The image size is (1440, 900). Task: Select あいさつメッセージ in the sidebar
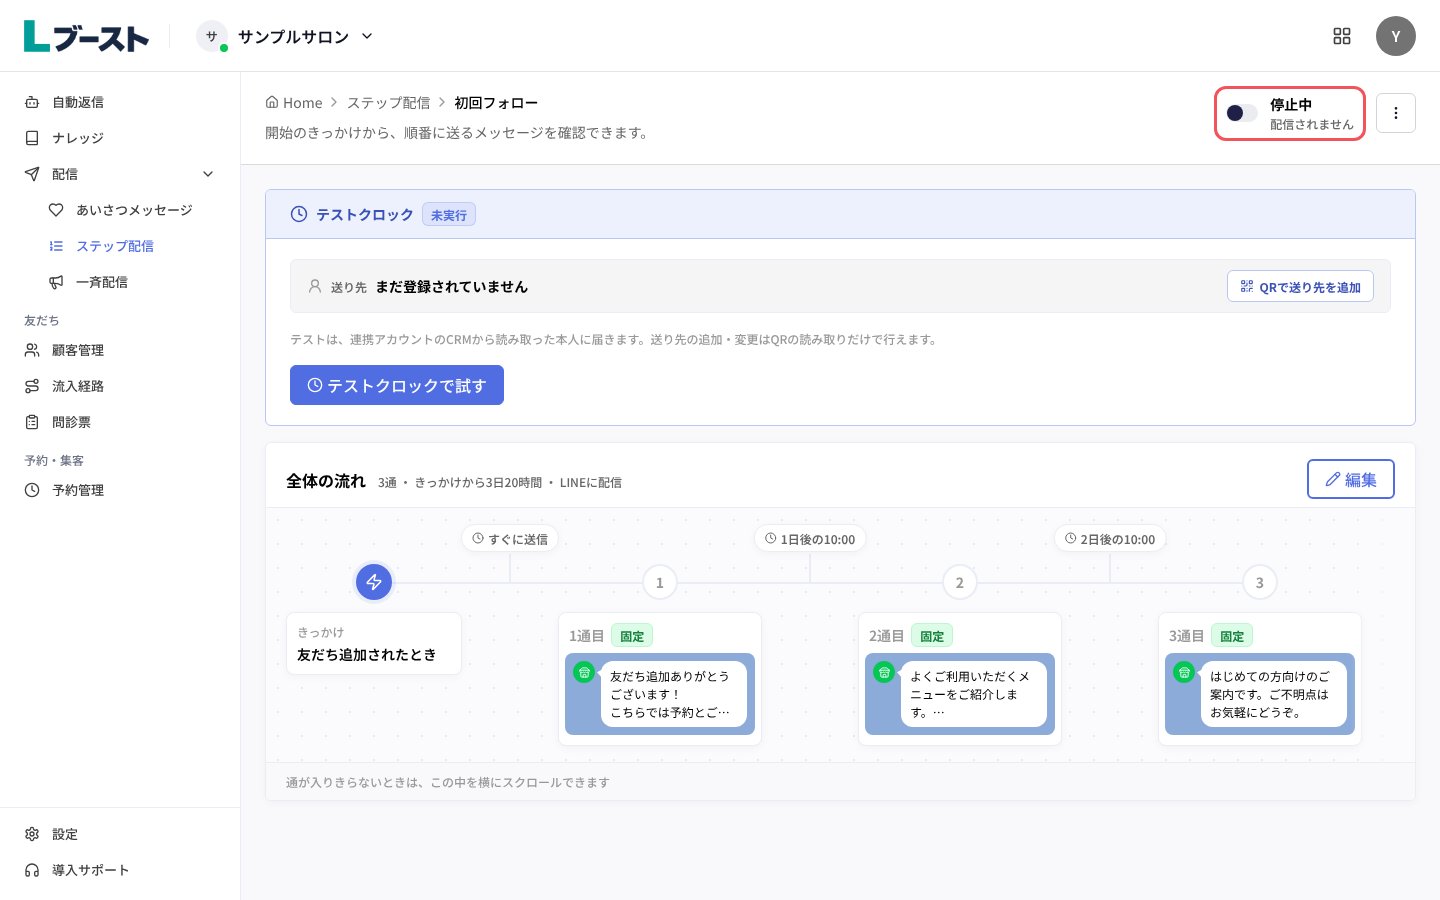coord(132,210)
